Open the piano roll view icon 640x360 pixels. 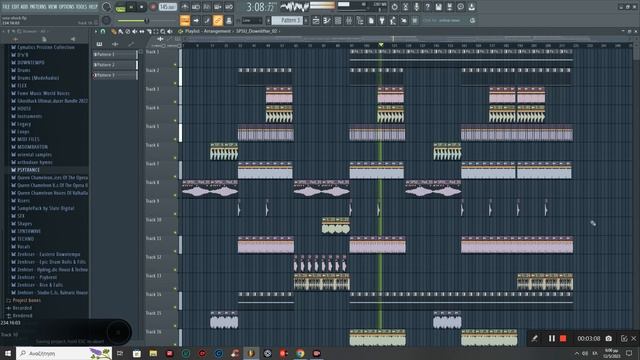[327, 20]
